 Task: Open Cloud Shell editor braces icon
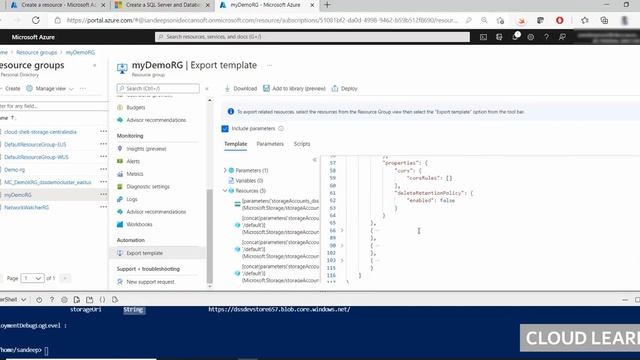point(102,300)
